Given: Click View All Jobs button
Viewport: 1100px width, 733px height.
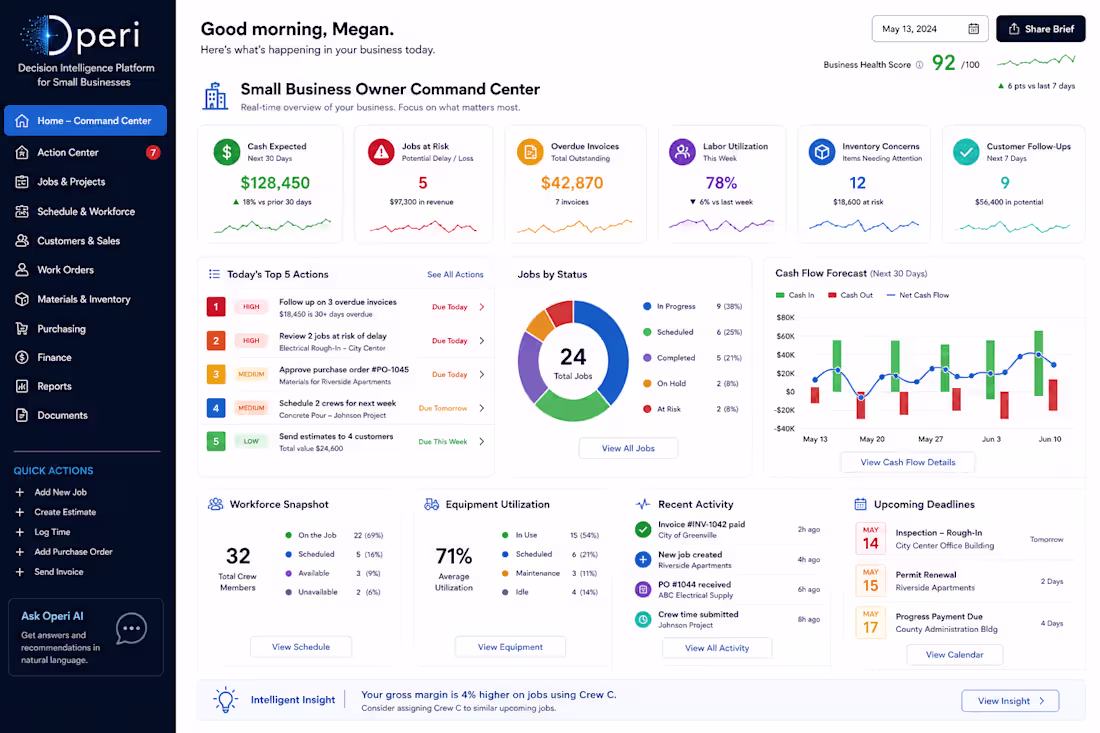Looking at the screenshot, I should [628, 448].
